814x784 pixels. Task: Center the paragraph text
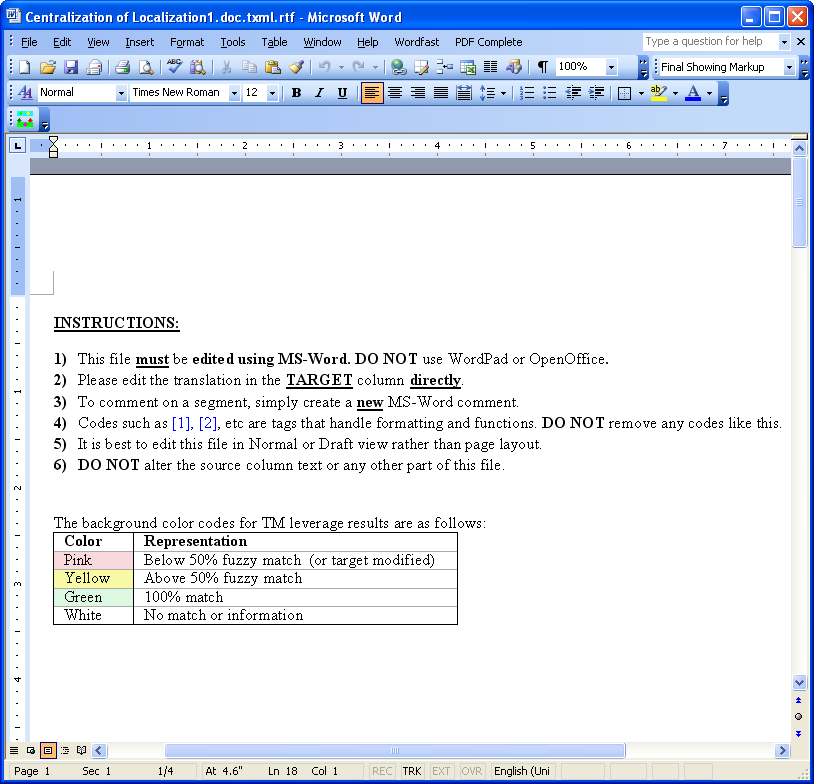coord(395,93)
